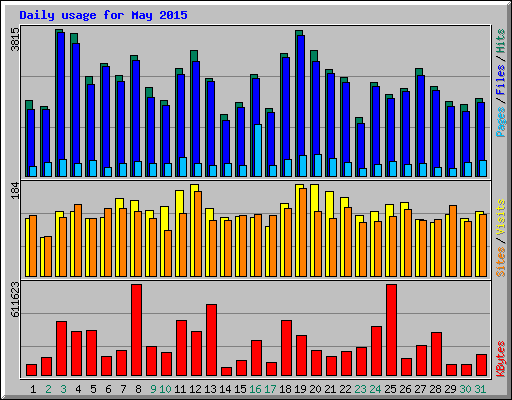Click day 21 on the x-axis

(330, 389)
